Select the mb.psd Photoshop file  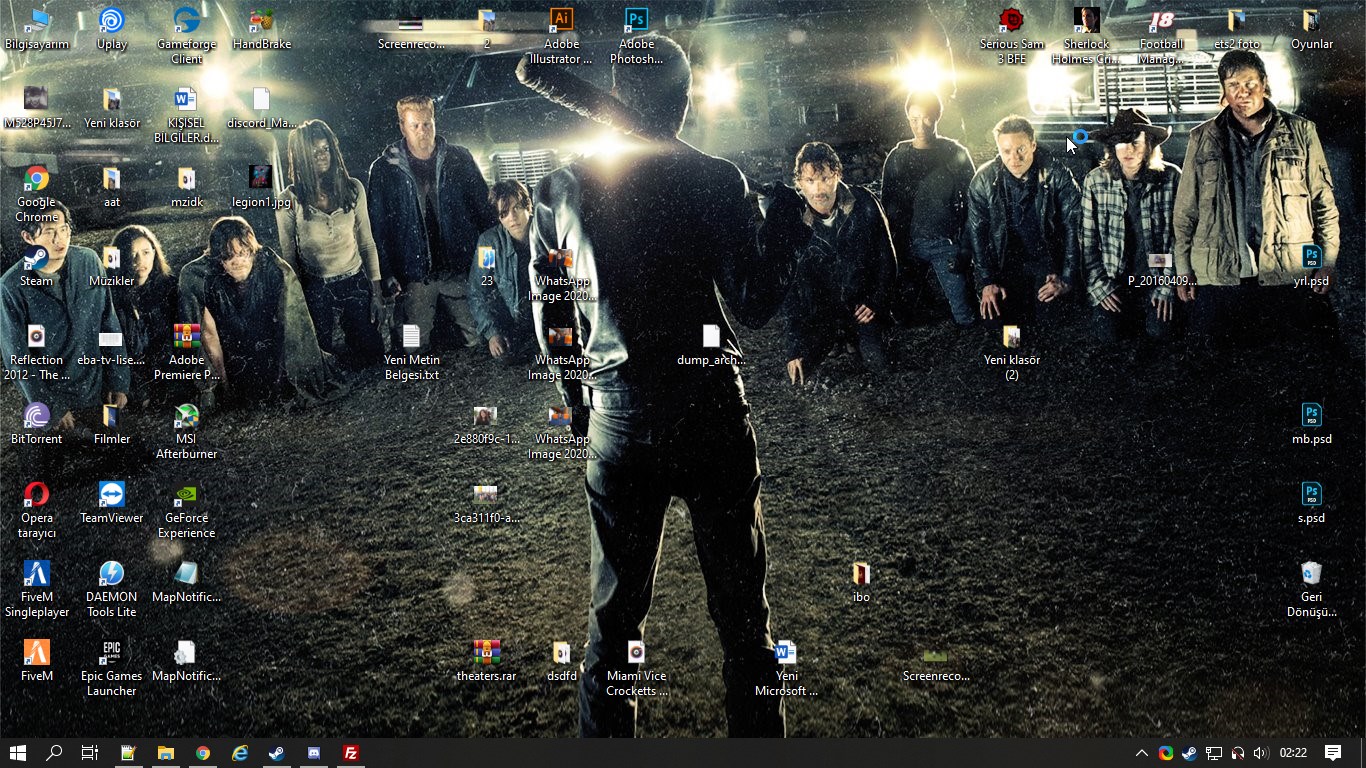click(x=1311, y=424)
